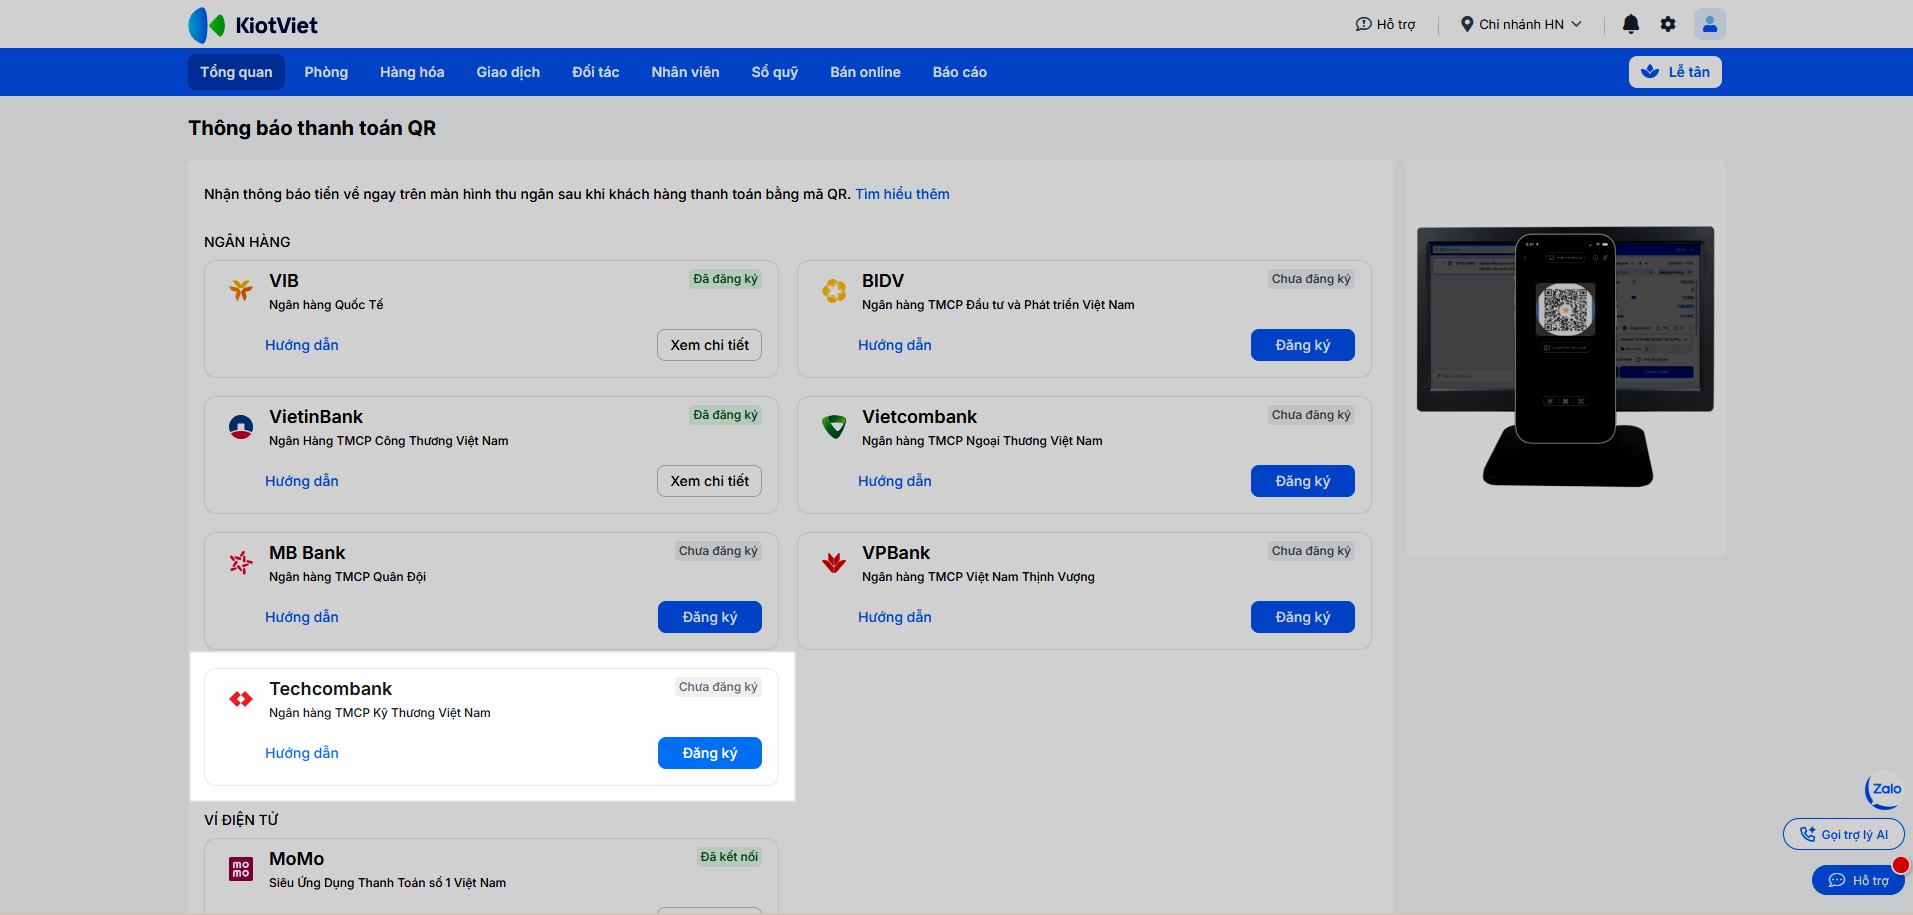Click the Ngân hàng Quốc Tế subtitle
The width and height of the screenshot is (1913, 915).
[x=326, y=305]
